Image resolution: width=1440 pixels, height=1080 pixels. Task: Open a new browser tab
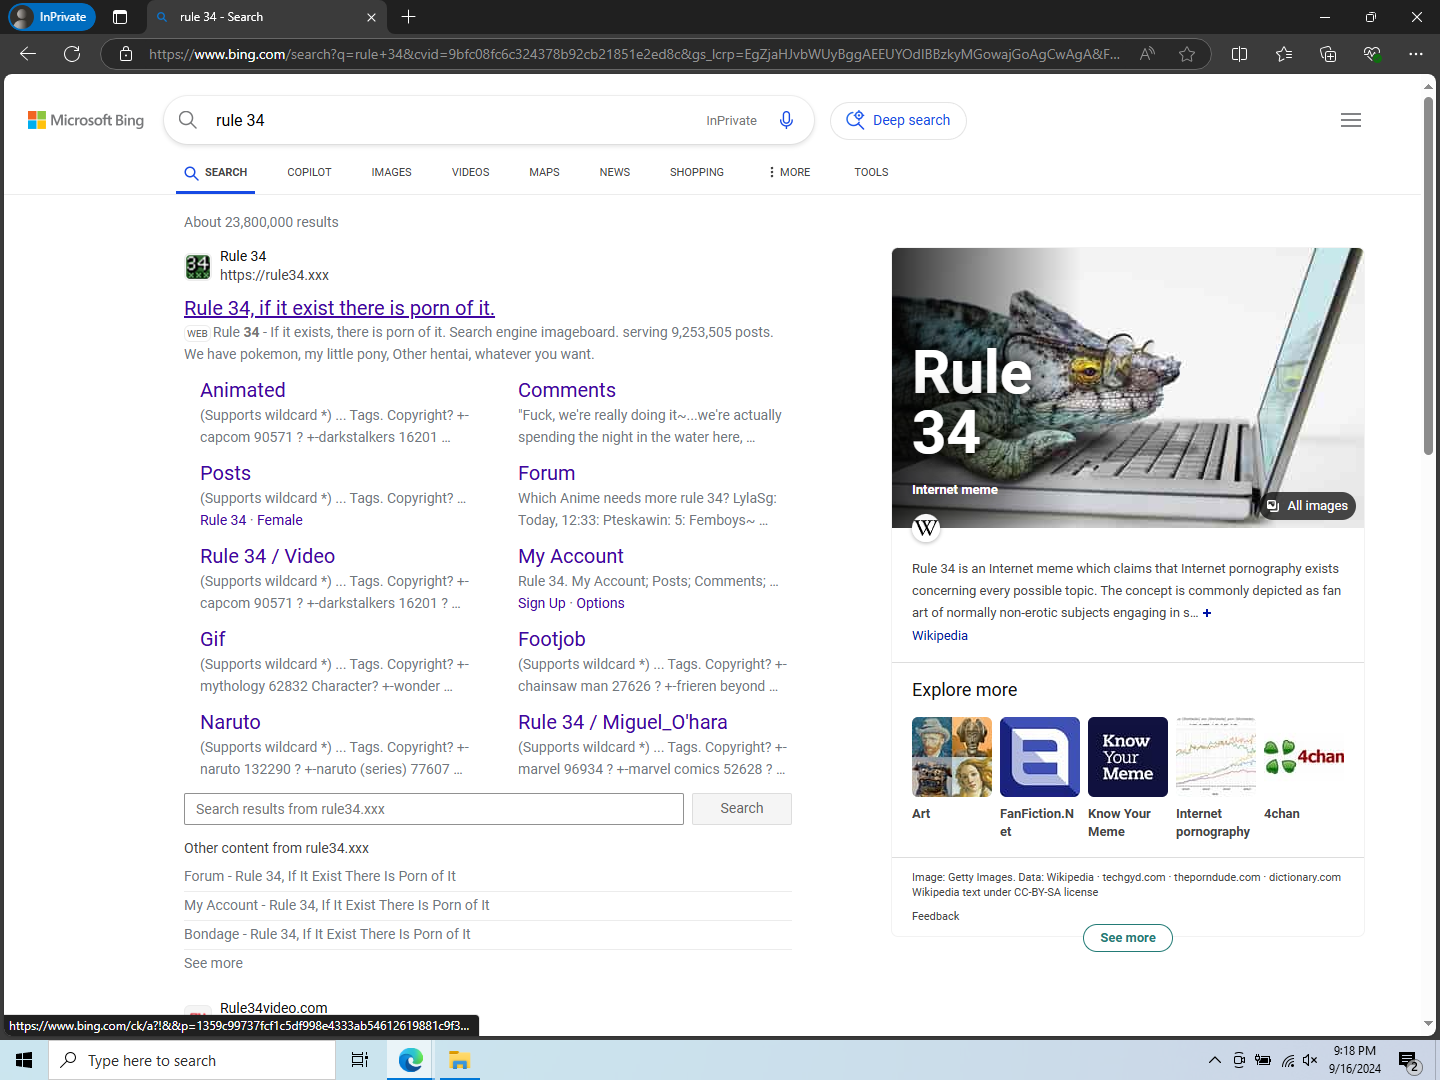pos(408,17)
